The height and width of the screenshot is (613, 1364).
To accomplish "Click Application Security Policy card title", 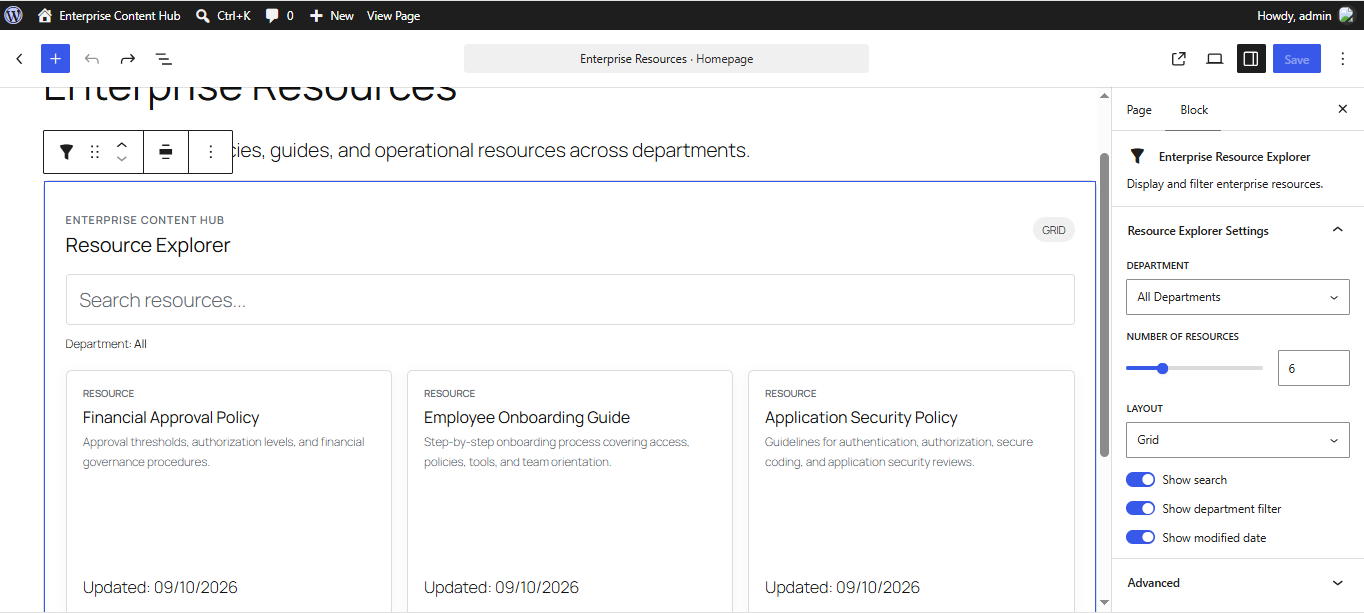I will click(x=861, y=418).
